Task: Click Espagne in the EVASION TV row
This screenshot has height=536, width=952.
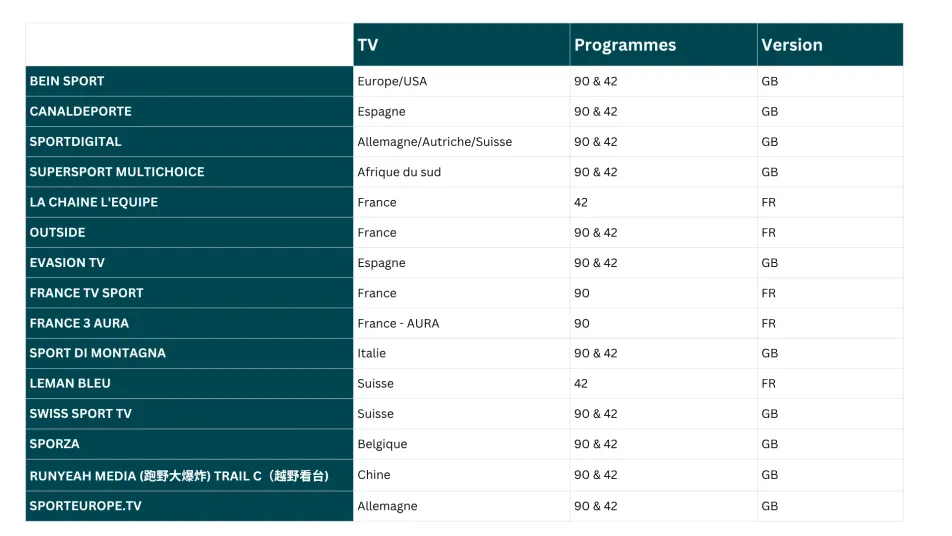Action: pyautogui.click(x=381, y=263)
